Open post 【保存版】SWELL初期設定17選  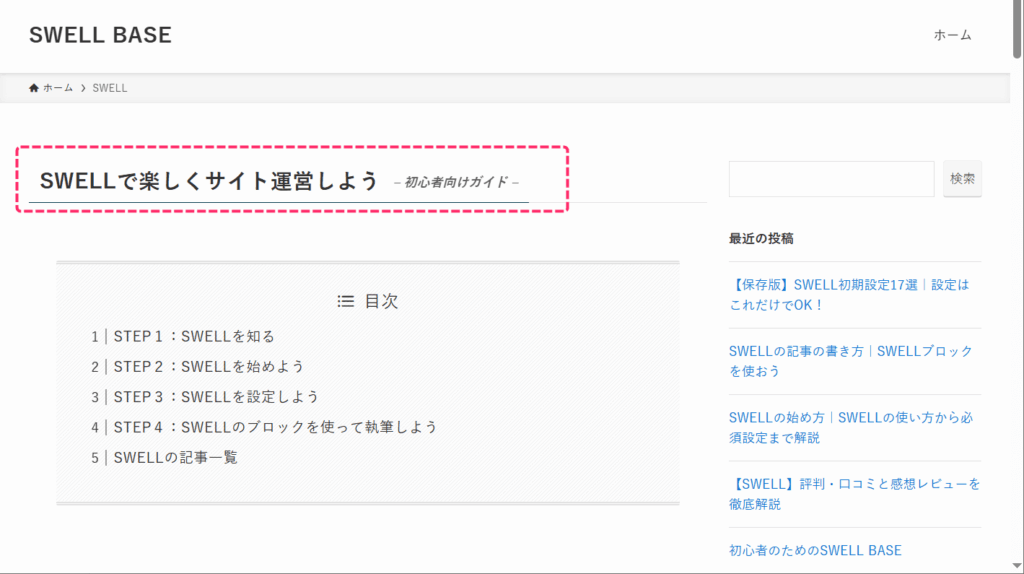click(849, 295)
